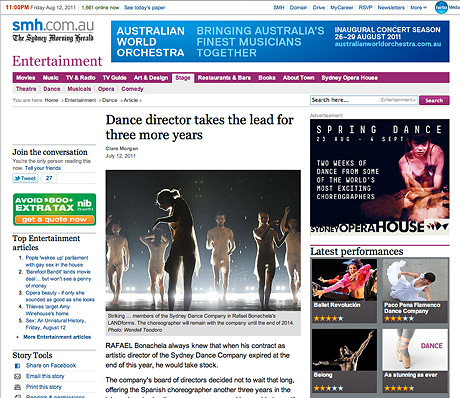The height and width of the screenshot is (398, 460).
Task: Expand the More dropdown in top bar
Action: pos(418,7)
